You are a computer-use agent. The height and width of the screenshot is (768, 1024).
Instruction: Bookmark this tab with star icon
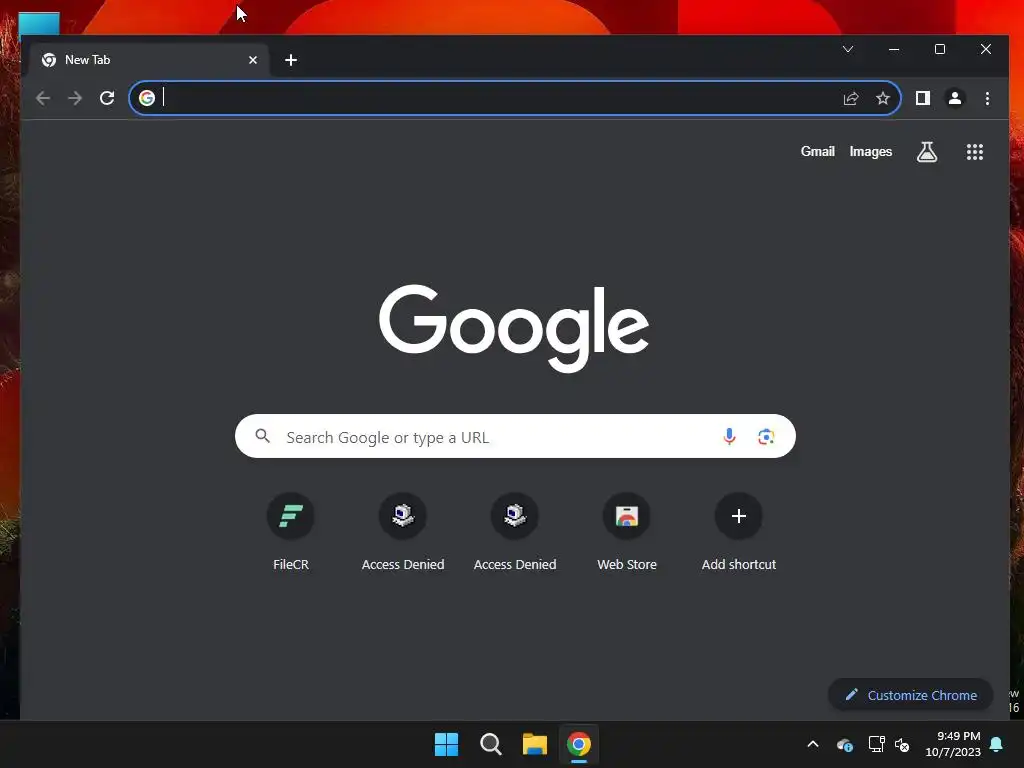click(x=883, y=99)
